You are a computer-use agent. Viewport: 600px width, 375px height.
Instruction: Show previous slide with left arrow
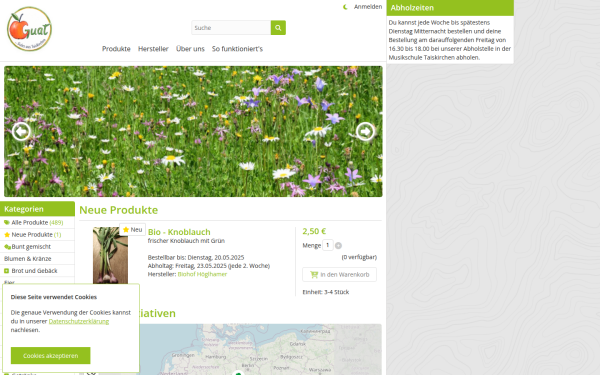[21, 132]
